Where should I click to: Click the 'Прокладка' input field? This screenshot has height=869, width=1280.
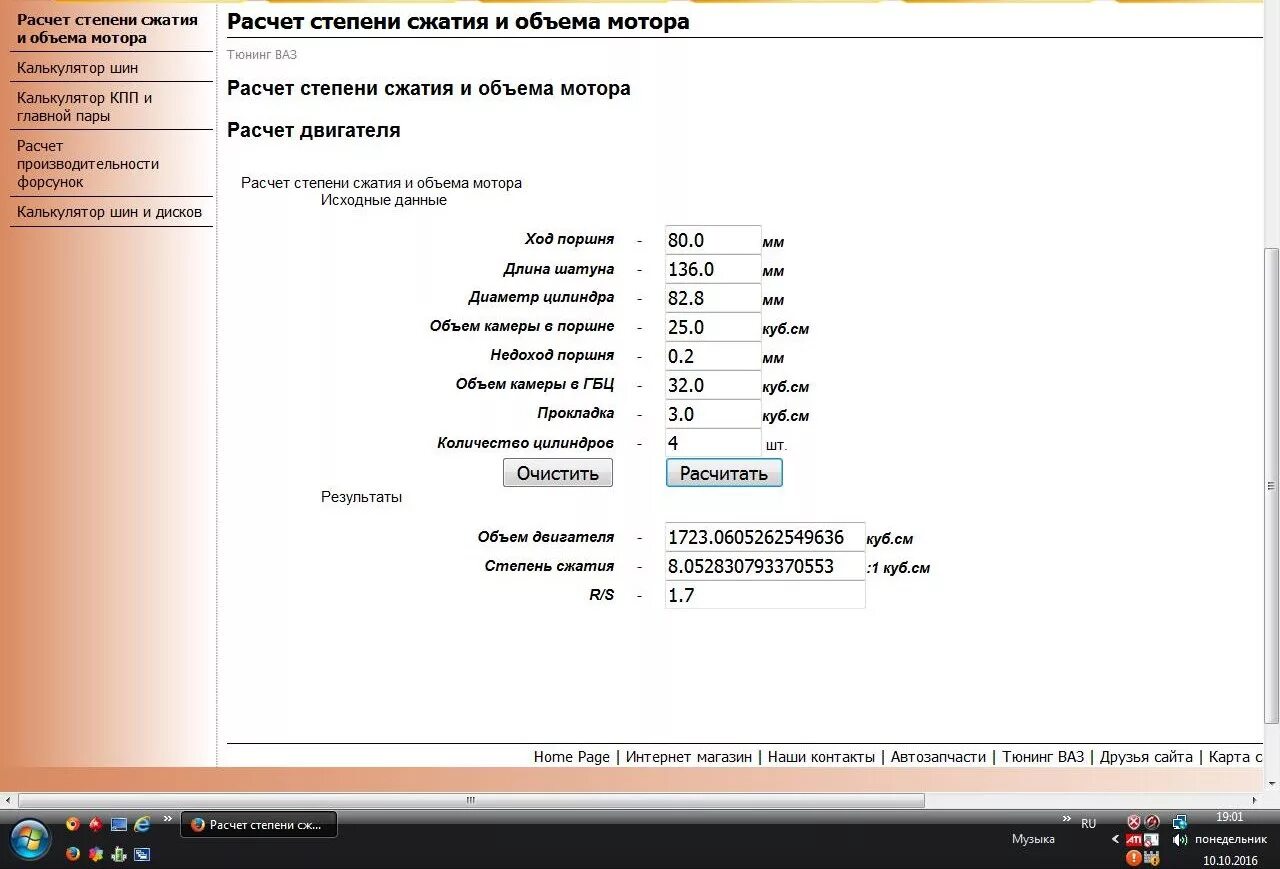713,414
